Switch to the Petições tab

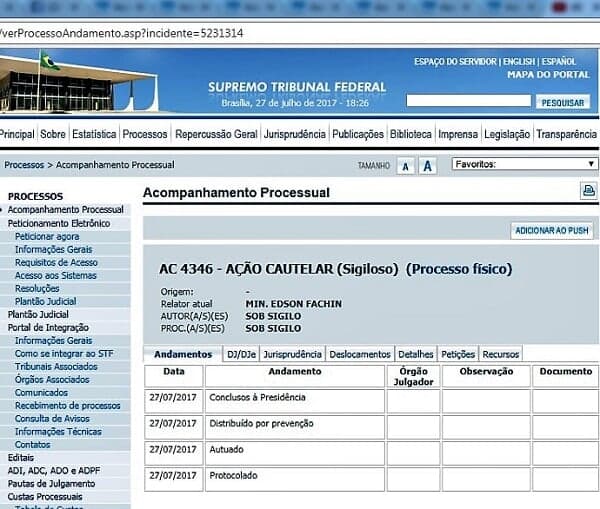(457, 354)
